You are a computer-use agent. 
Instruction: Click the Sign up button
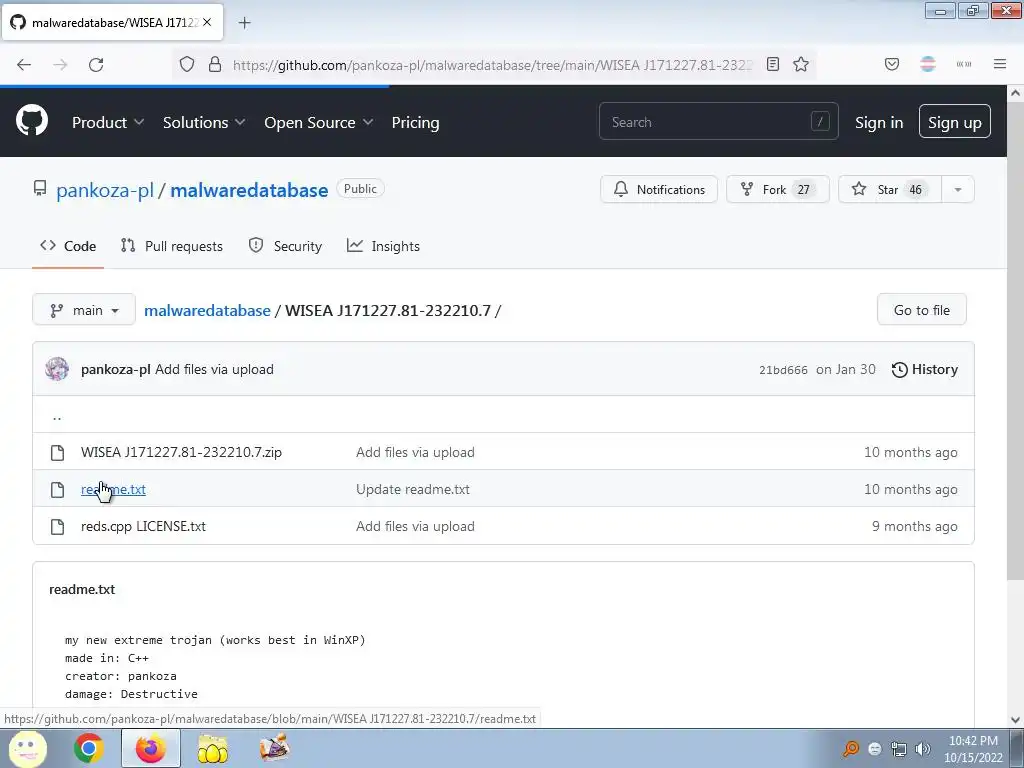[954, 121]
